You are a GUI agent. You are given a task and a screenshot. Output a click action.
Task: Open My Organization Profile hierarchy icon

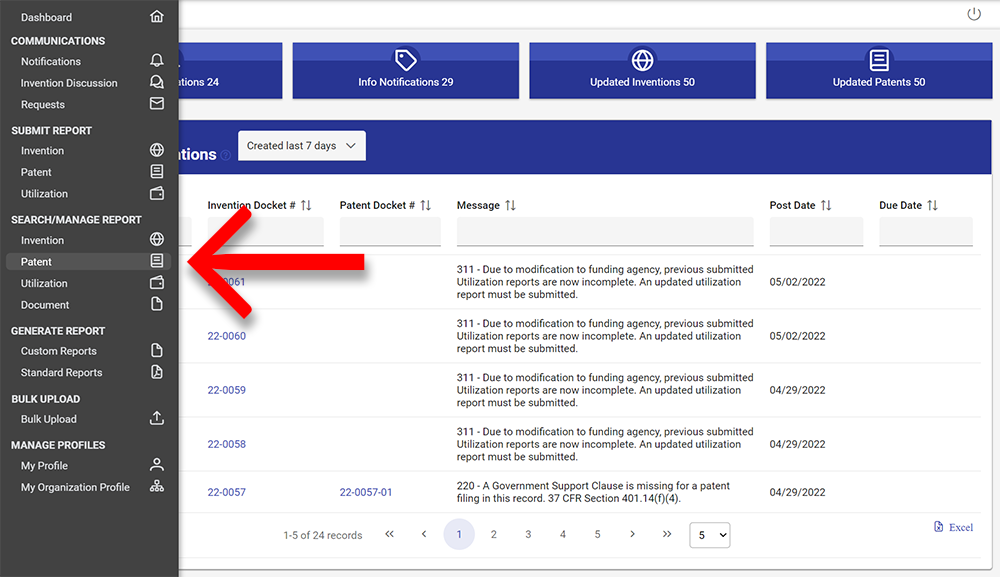tap(156, 487)
